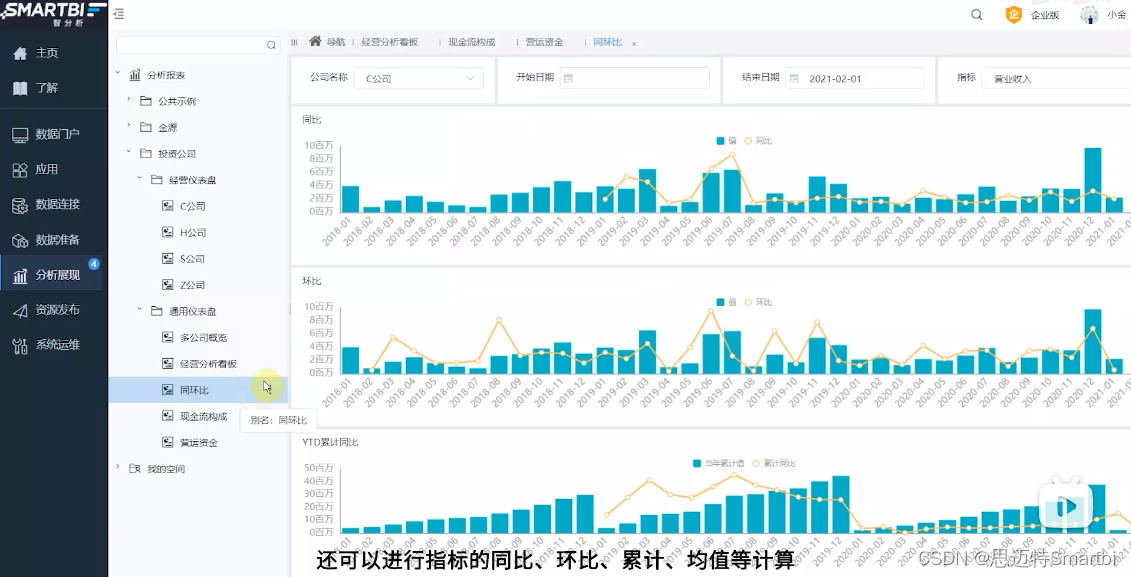Collapse the 分析报表 tree node
1131x577 pixels.
[x=118, y=73]
